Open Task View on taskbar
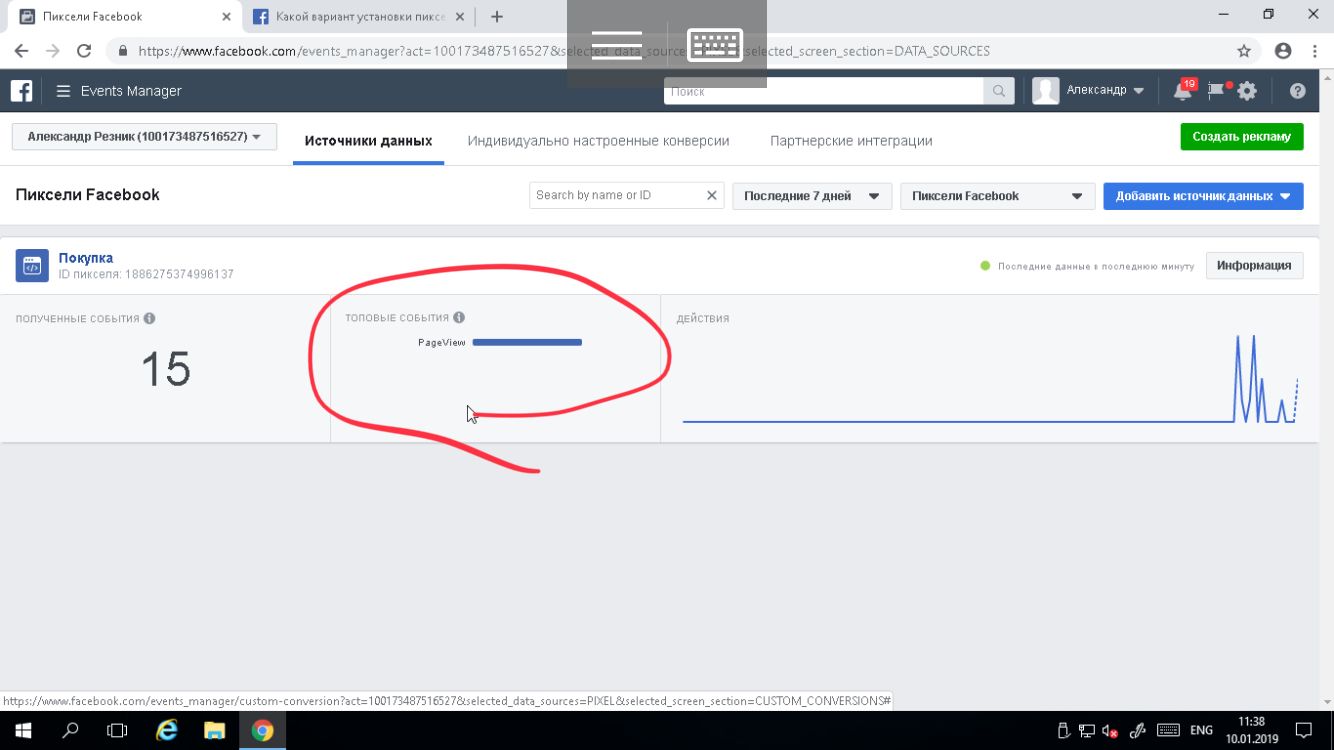1334x750 pixels. coord(118,731)
